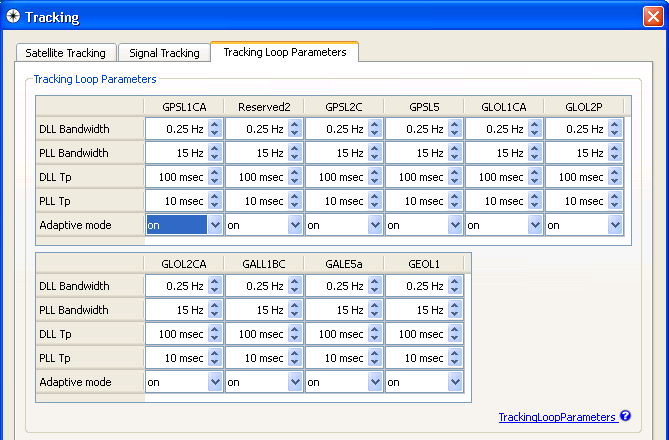Click the GPSL2C column header
The height and width of the screenshot is (440, 669).
343,106
